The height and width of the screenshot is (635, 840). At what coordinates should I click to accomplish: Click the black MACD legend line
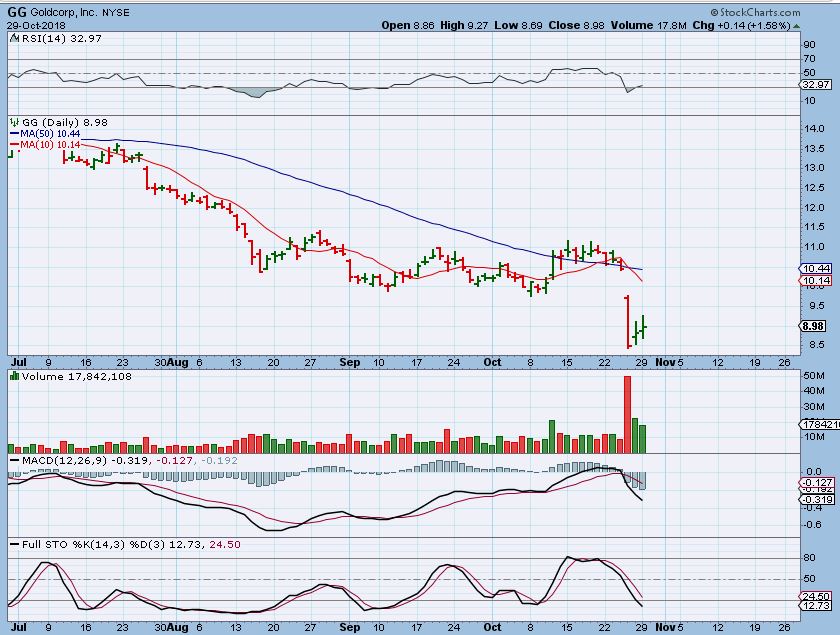[14, 461]
